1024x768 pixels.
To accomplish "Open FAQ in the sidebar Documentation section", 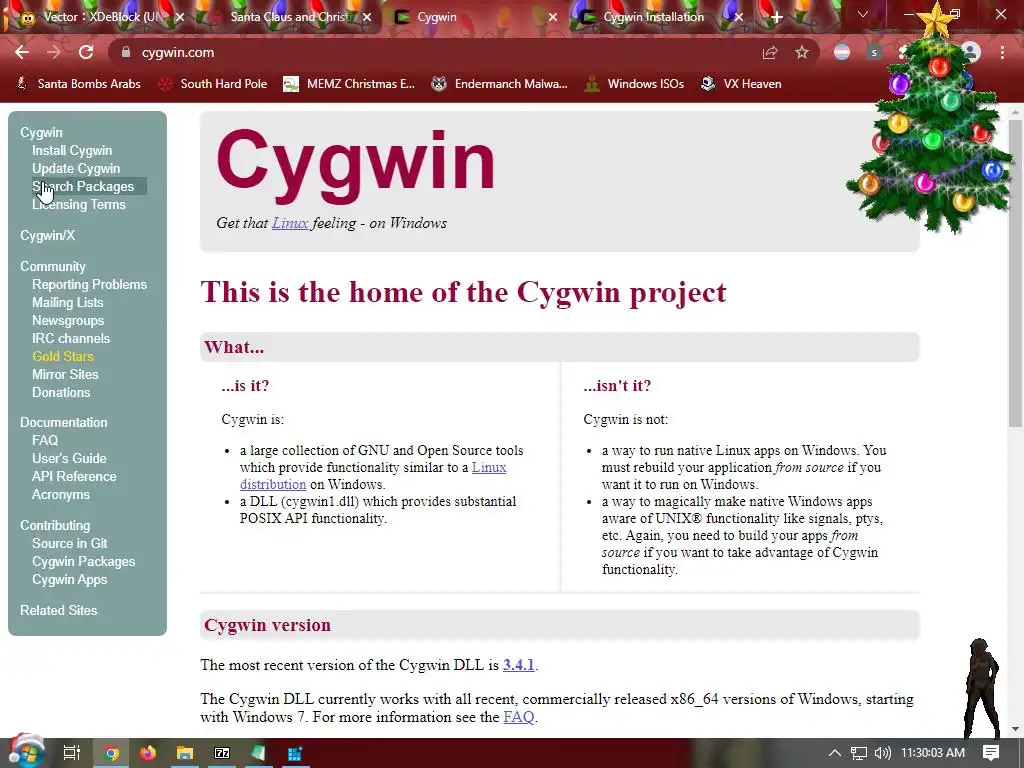I will tap(45, 440).
